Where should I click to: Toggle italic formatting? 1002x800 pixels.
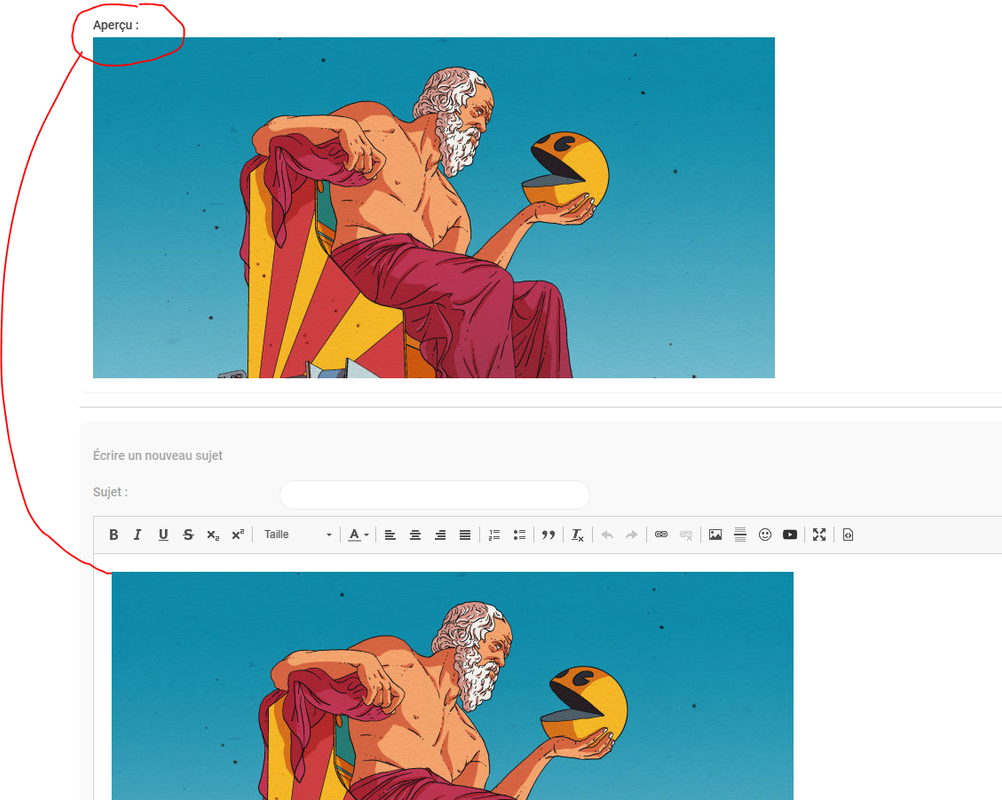pos(137,535)
